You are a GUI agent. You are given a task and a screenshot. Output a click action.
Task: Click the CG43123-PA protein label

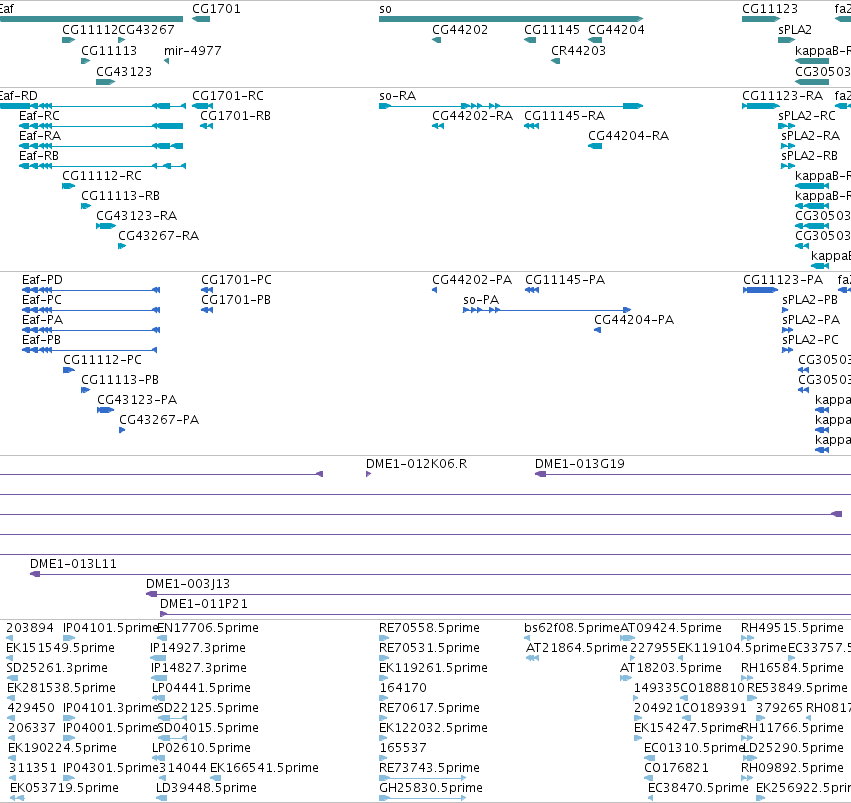tap(137, 400)
